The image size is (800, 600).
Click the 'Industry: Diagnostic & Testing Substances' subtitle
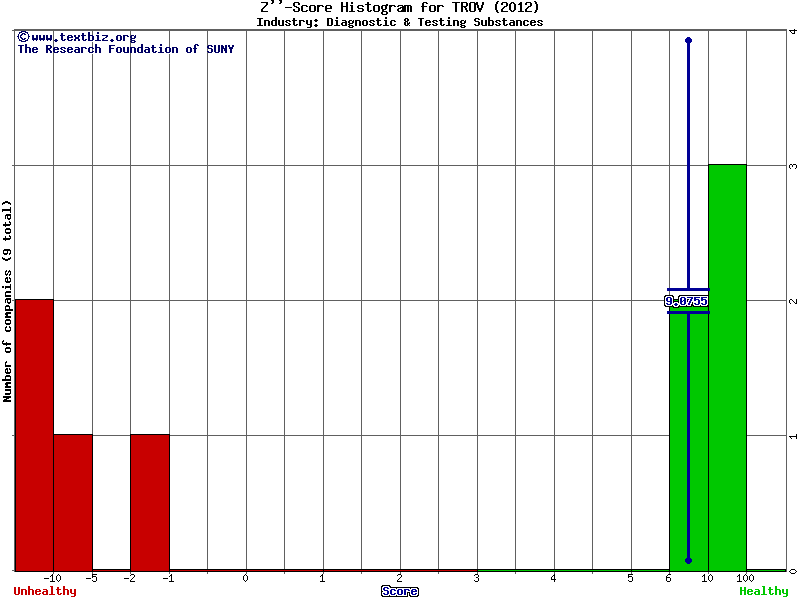[x=399, y=22]
